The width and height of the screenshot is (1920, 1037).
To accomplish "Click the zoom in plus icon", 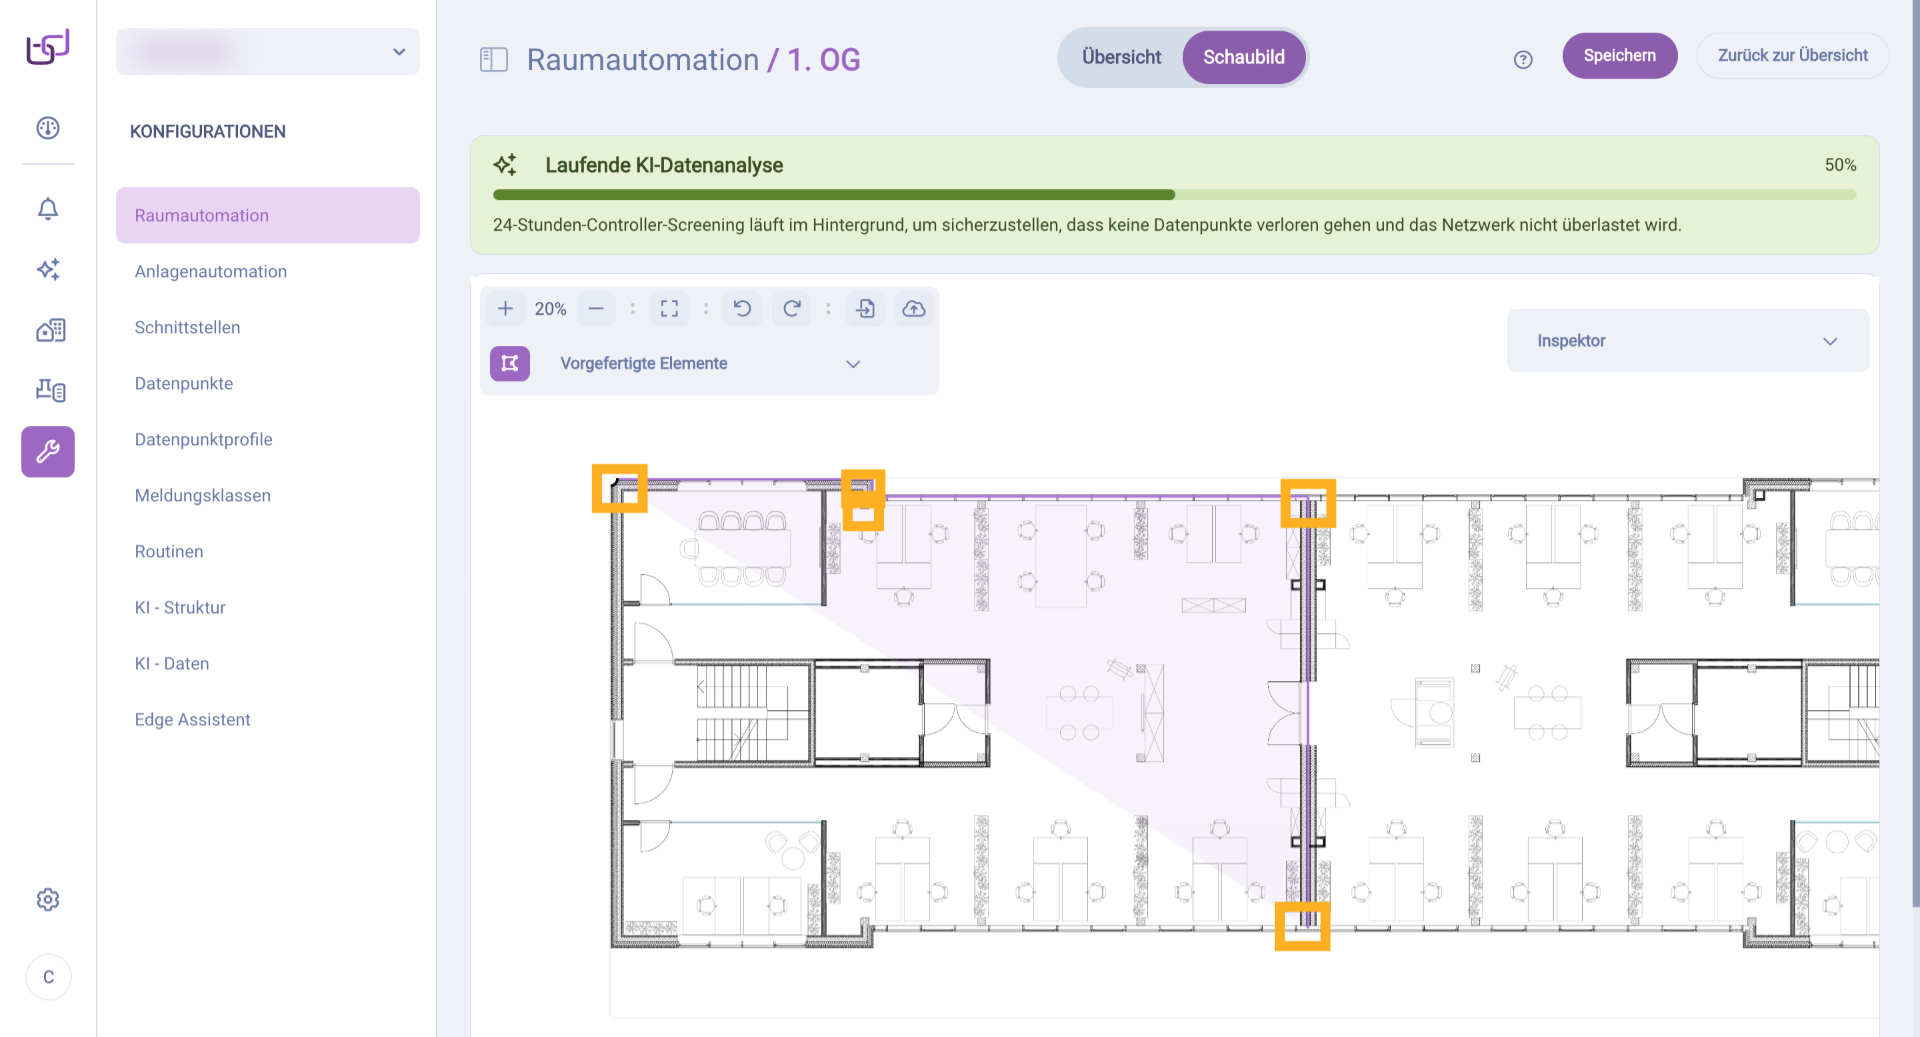I will [505, 309].
